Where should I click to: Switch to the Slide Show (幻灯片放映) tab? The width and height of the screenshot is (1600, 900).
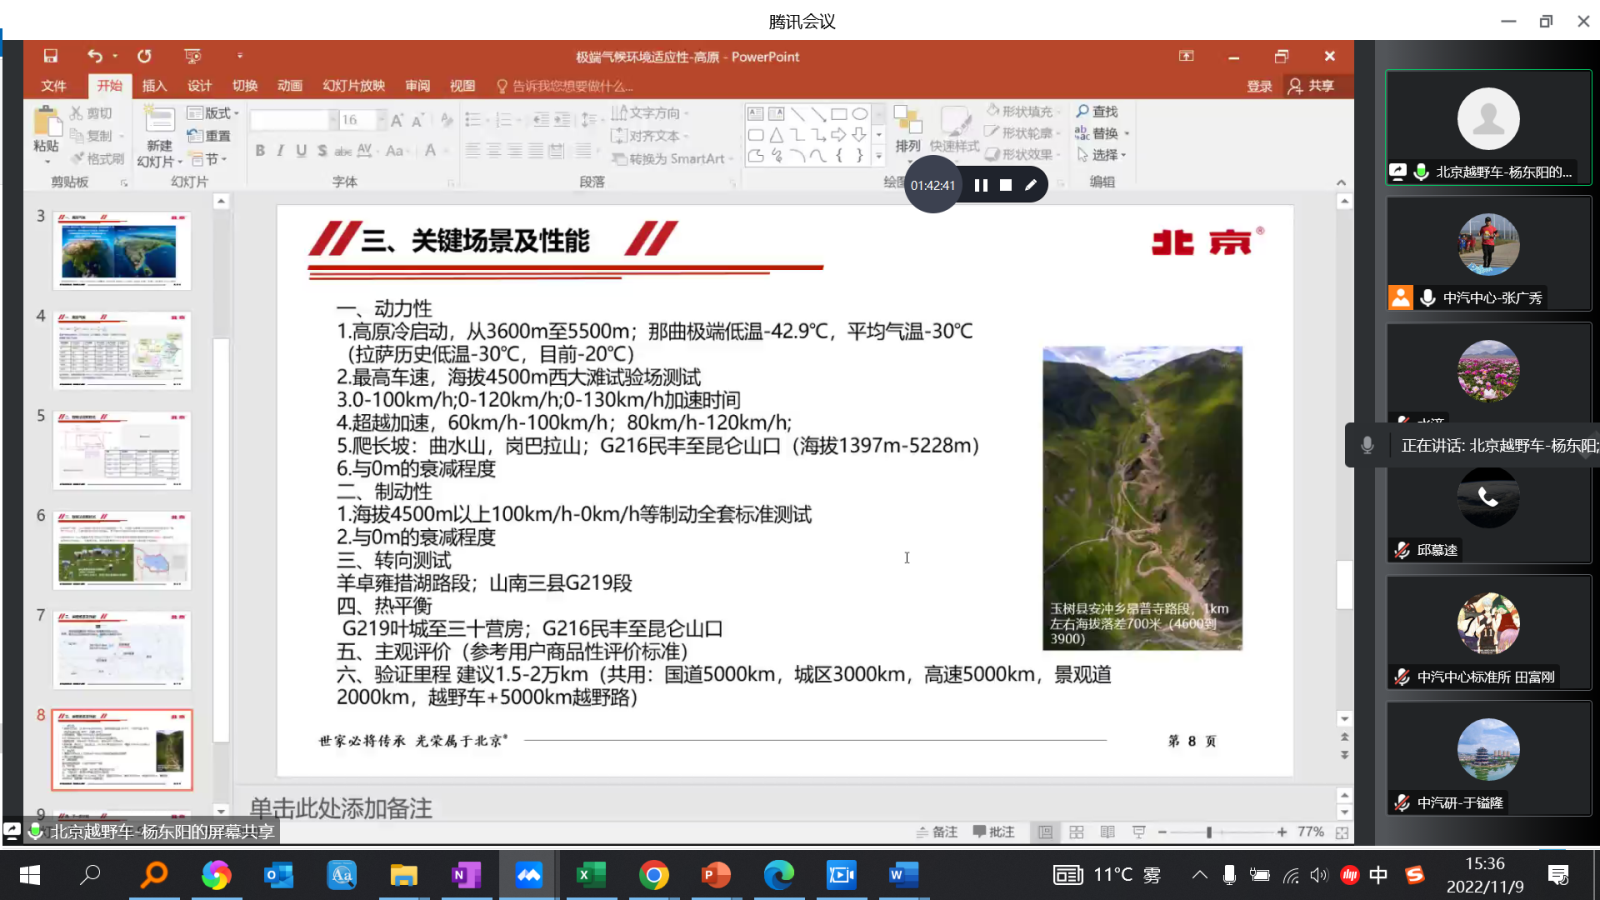[x=353, y=86]
